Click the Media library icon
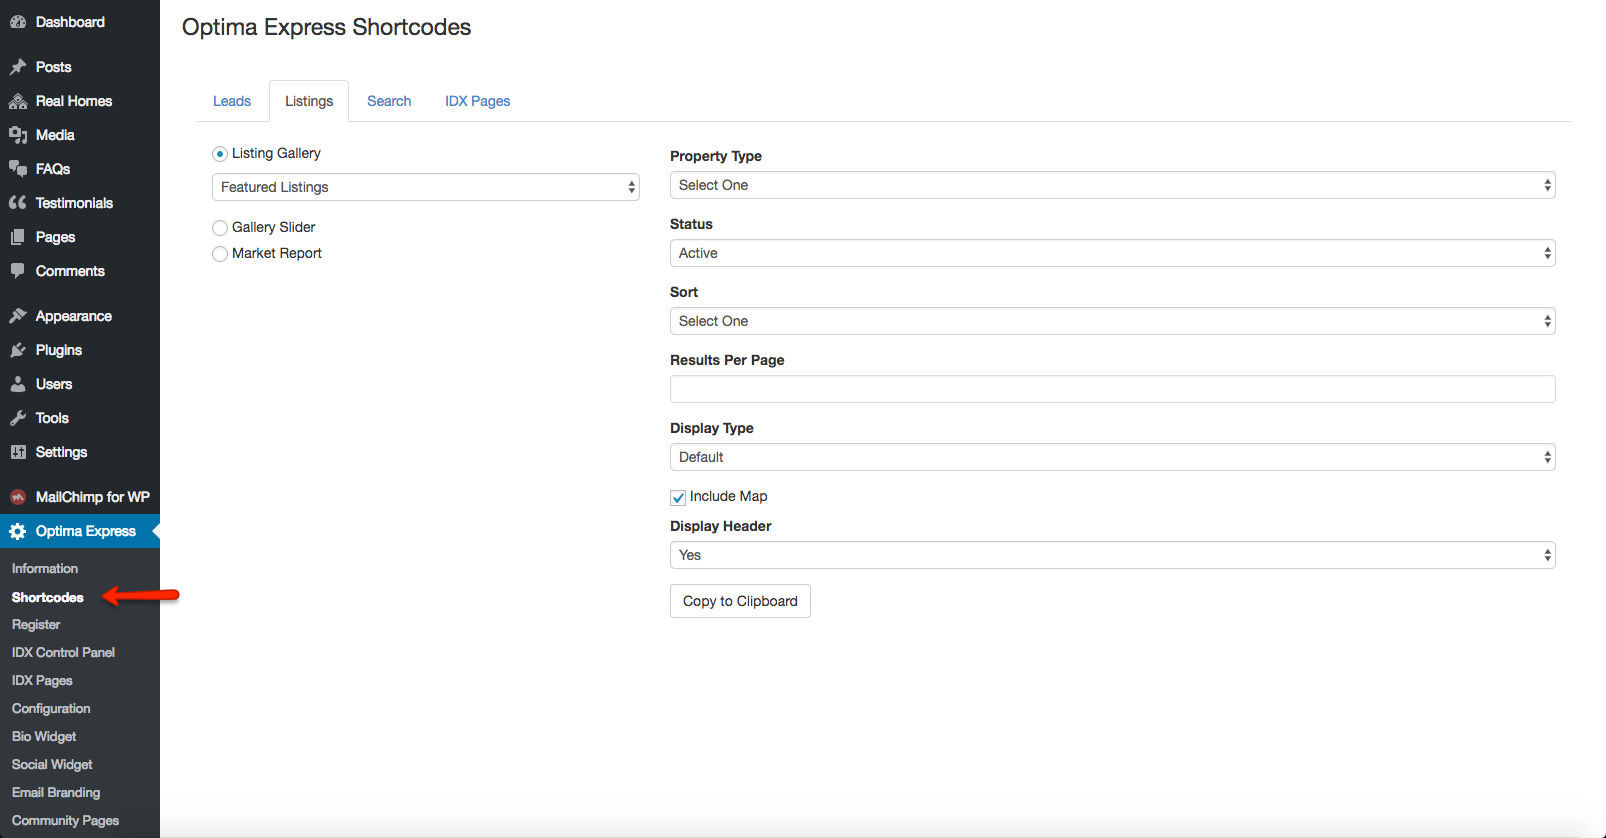1606x838 pixels. click(x=18, y=135)
